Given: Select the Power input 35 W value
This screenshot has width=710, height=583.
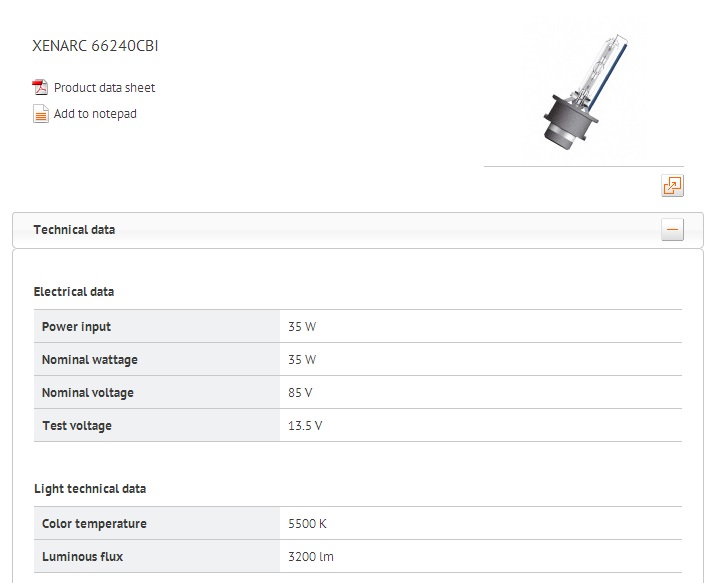Looking at the screenshot, I should 302,327.
